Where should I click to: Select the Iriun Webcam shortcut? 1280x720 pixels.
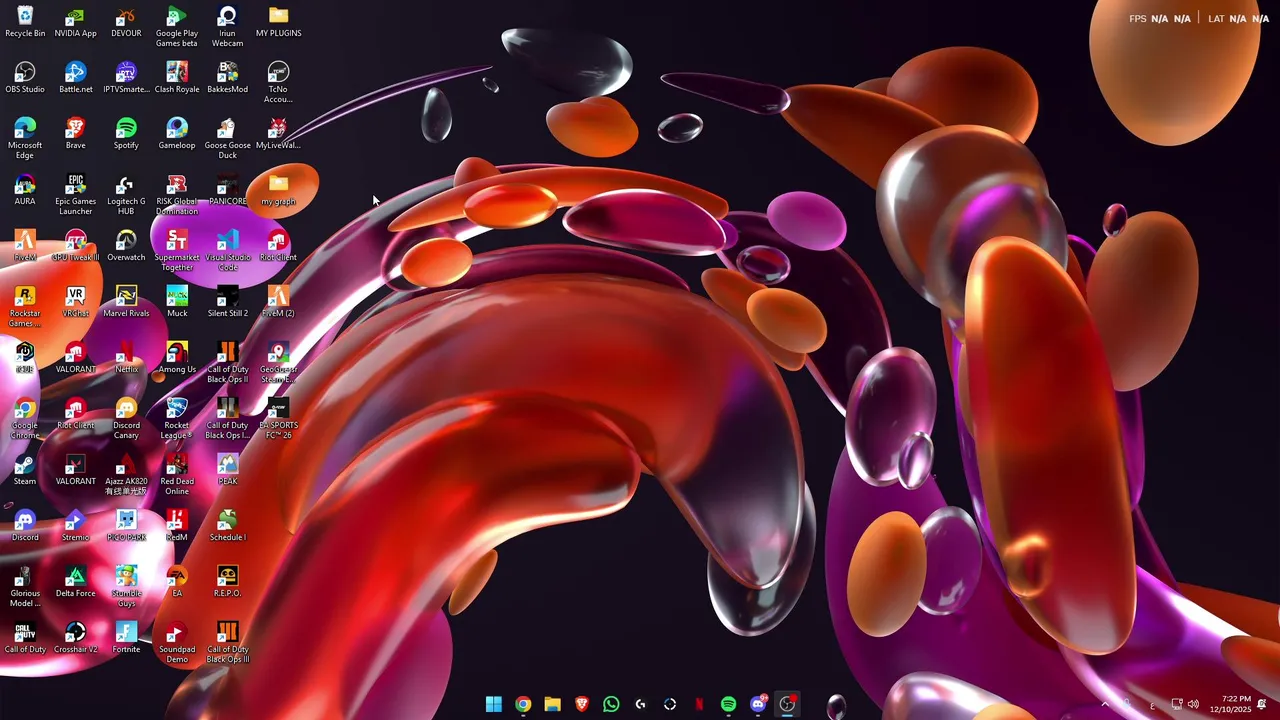(227, 27)
